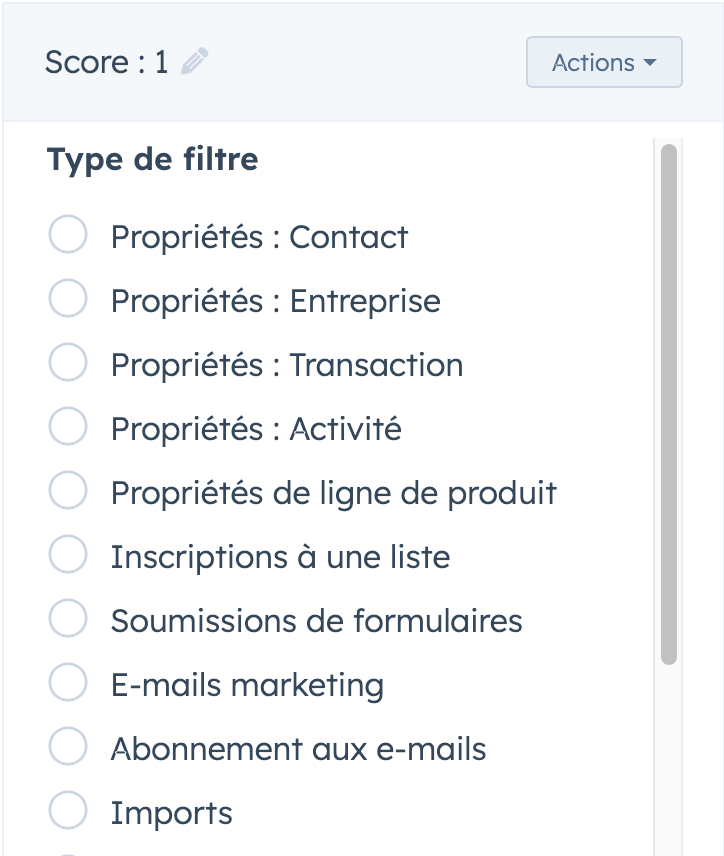Select Abonnement aux e-mails radio button

click(x=68, y=746)
